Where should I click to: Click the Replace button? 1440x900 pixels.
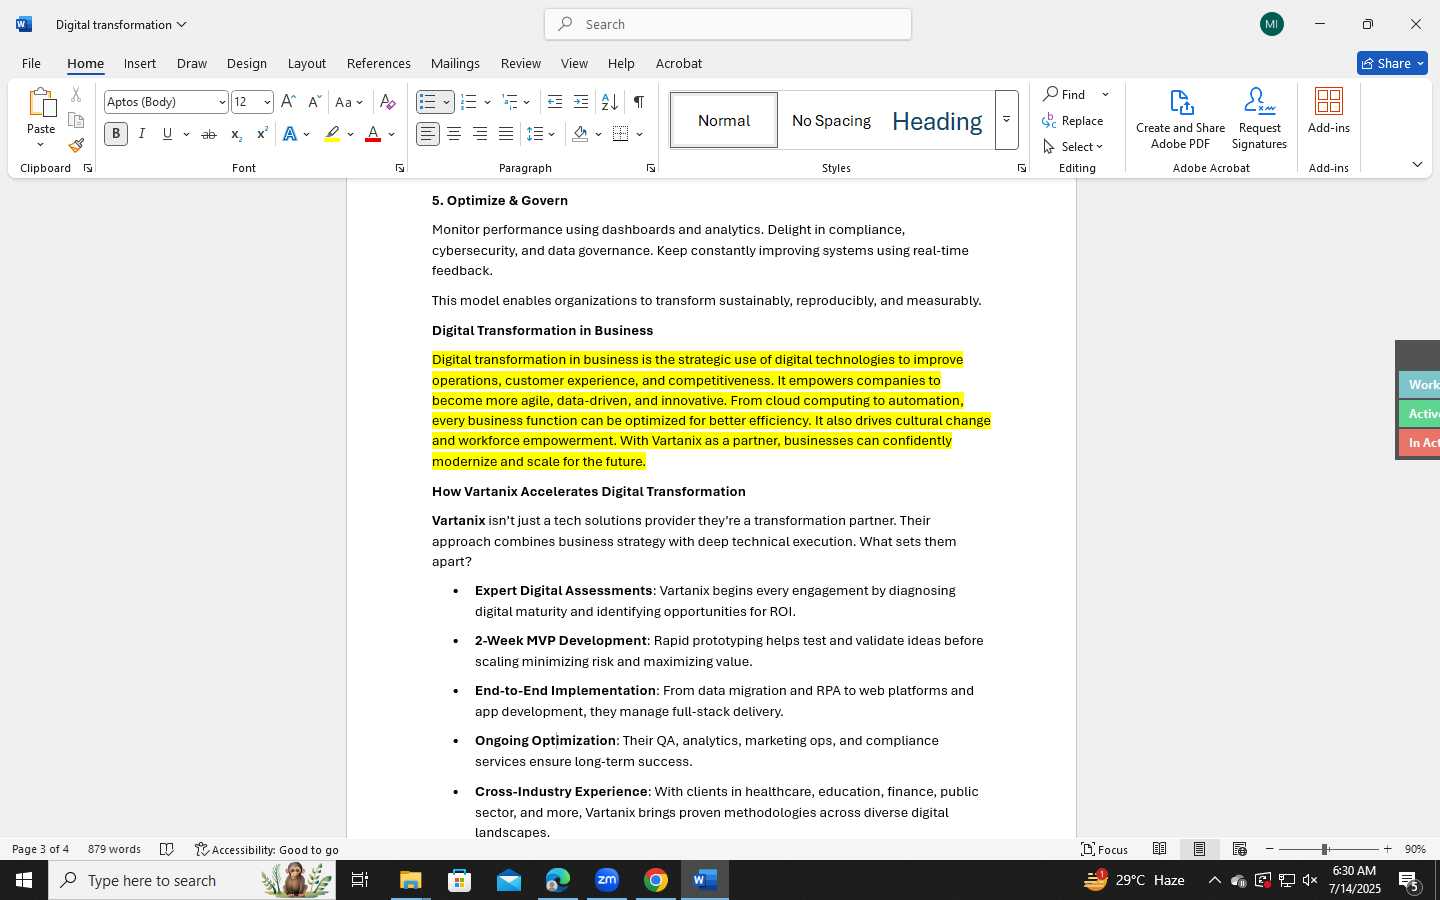pos(1072,120)
